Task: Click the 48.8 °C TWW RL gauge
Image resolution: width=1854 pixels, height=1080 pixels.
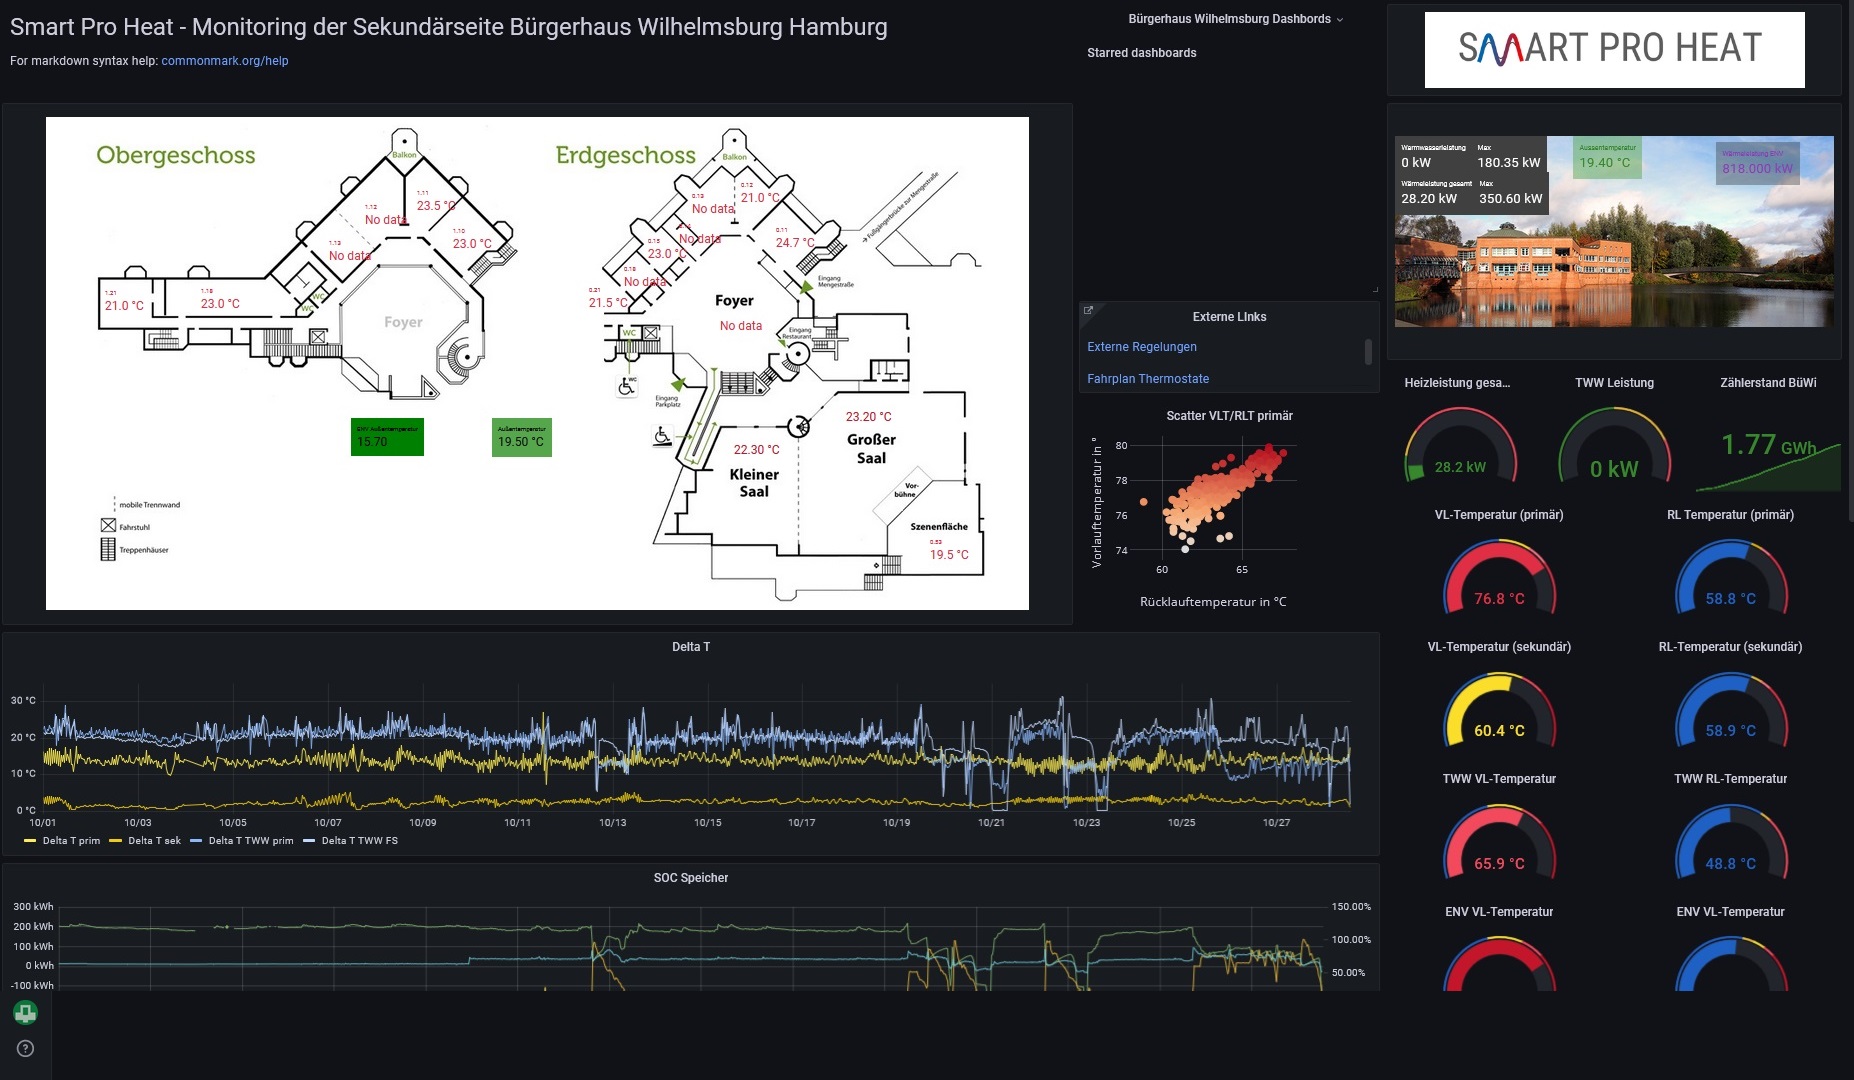Action: tap(1730, 842)
